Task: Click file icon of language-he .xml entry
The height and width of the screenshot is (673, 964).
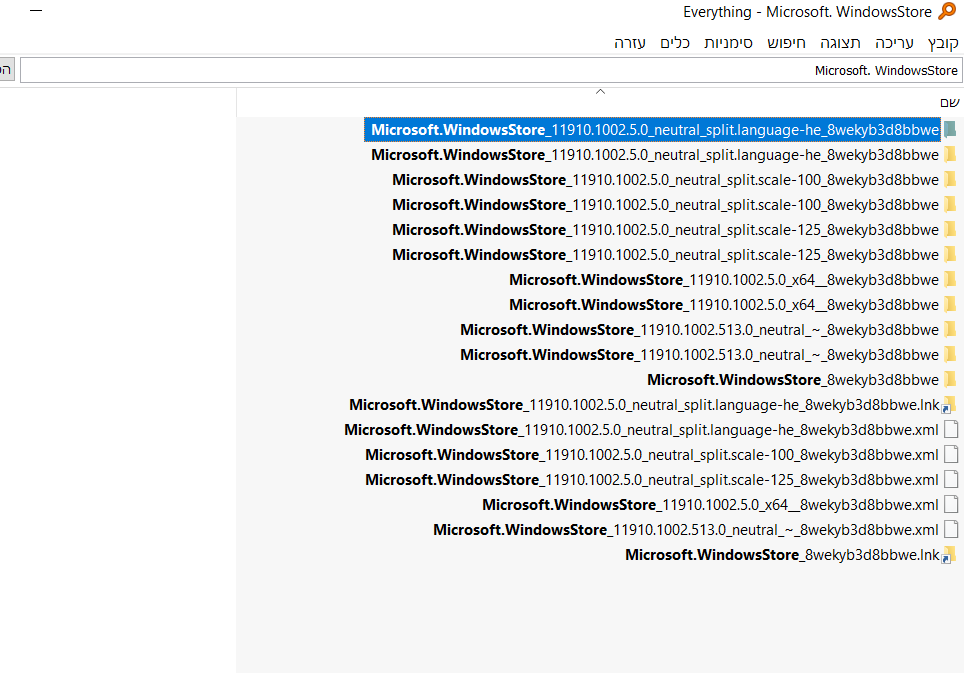Action: pyautogui.click(x=951, y=429)
